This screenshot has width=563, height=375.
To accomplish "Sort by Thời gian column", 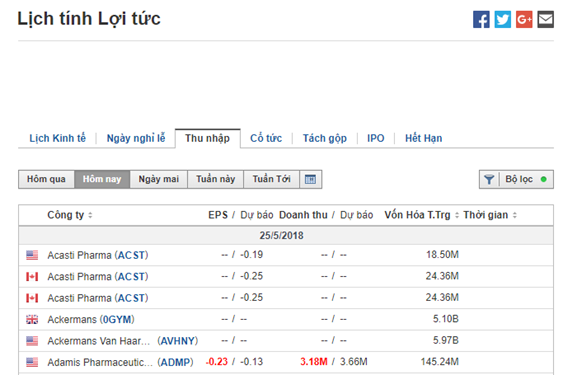I will click(490, 215).
